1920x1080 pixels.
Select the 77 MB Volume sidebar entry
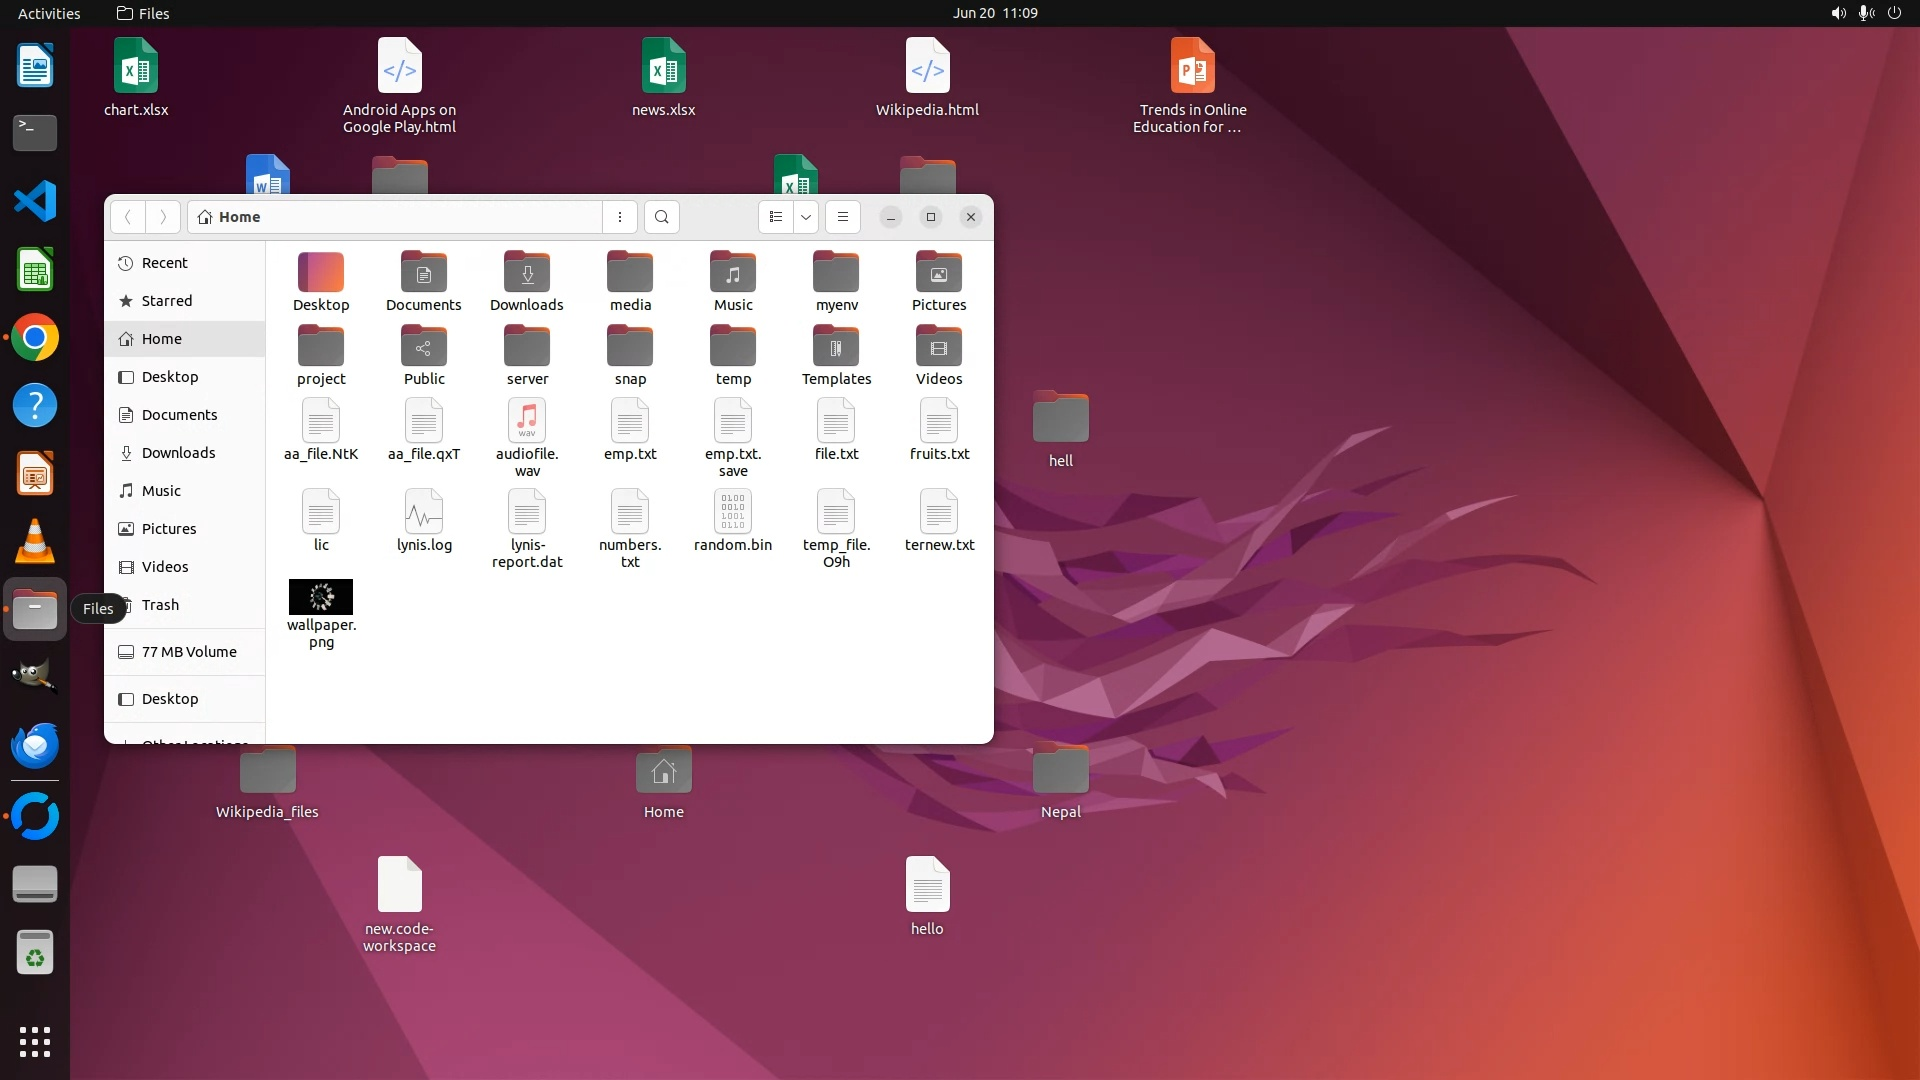click(x=188, y=652)
